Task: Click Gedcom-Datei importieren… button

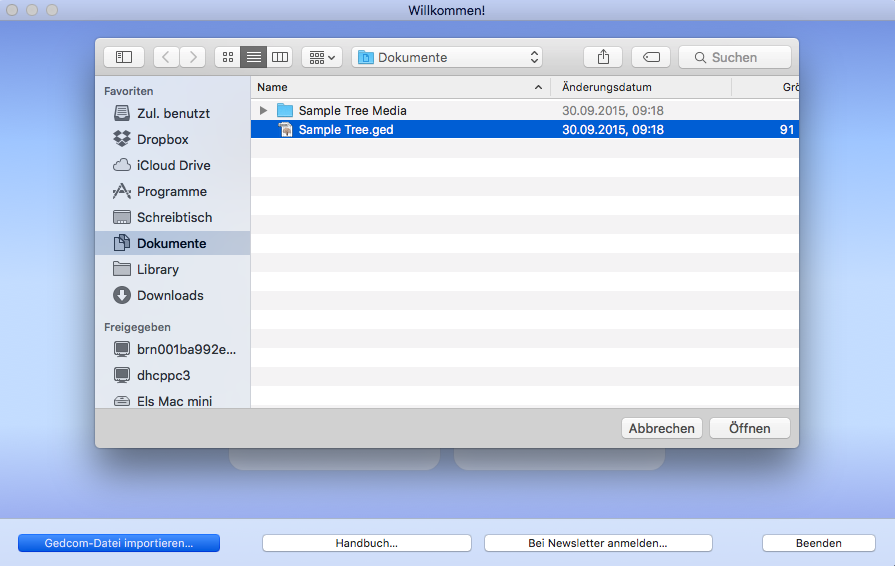Action: pos(119,543)
